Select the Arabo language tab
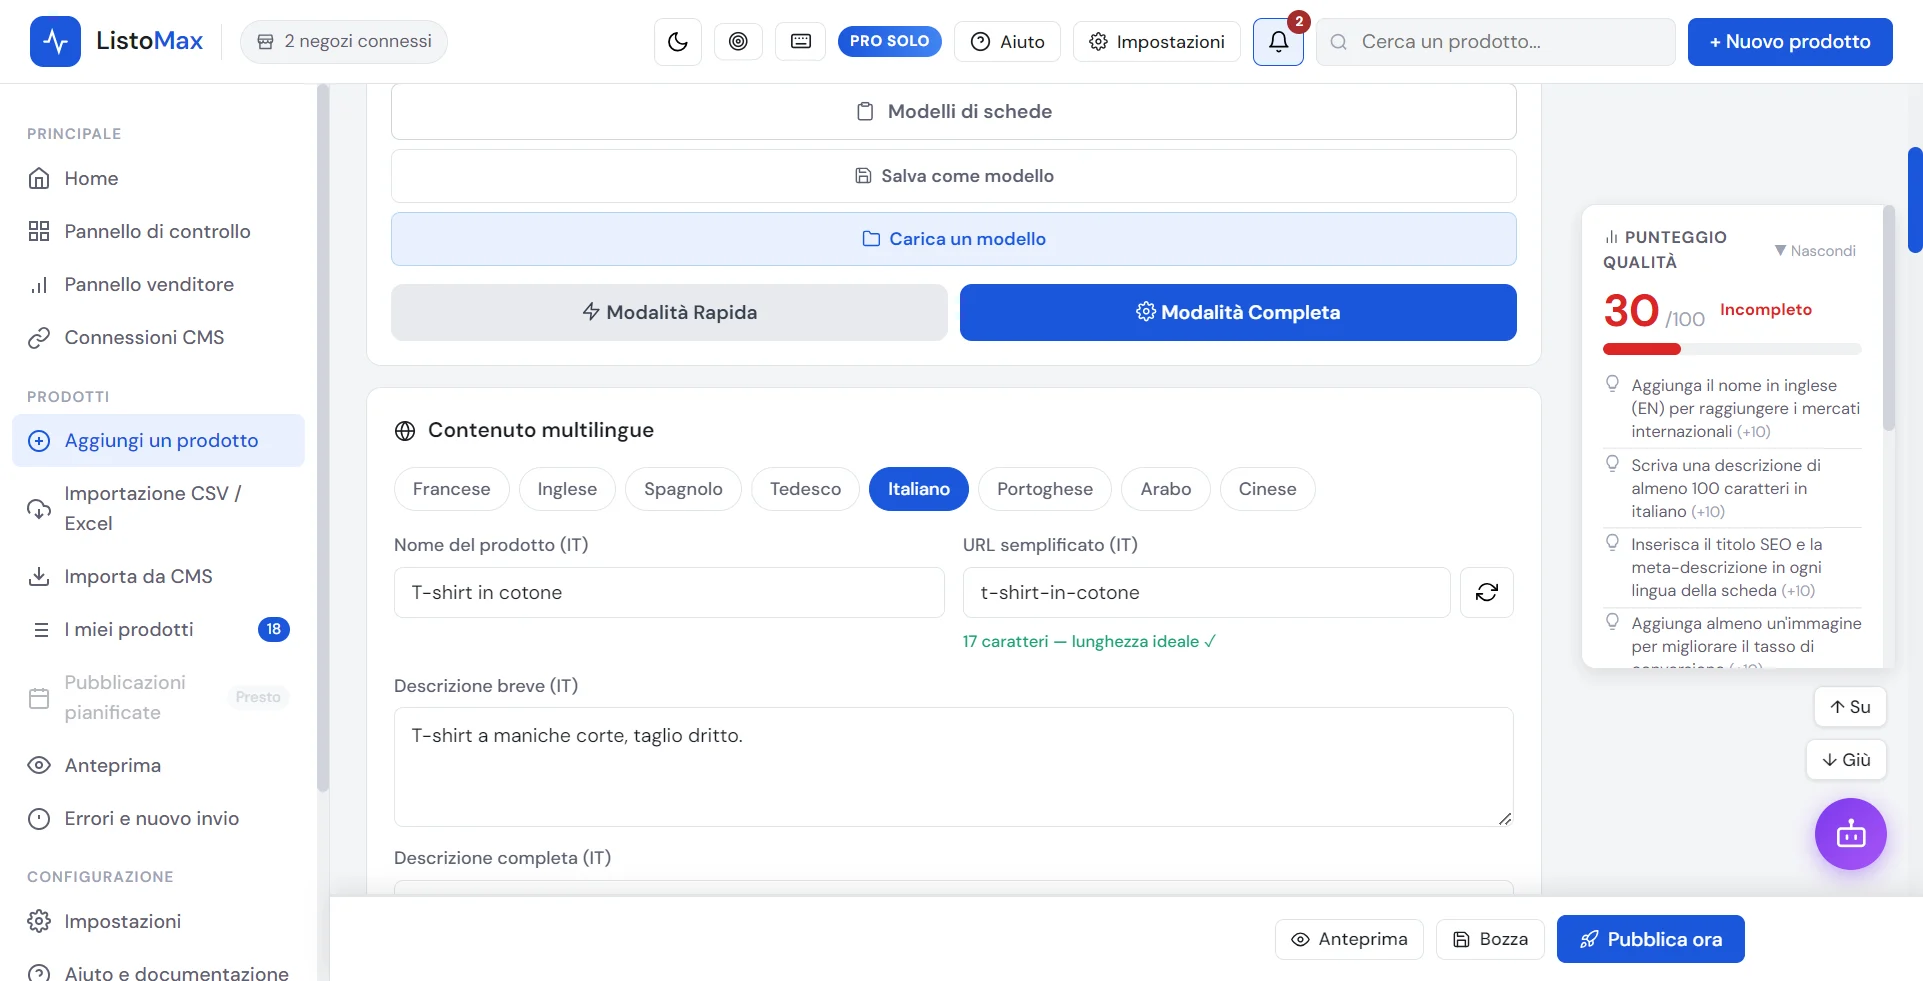 pyautogui.click(x=1165, y=489)
